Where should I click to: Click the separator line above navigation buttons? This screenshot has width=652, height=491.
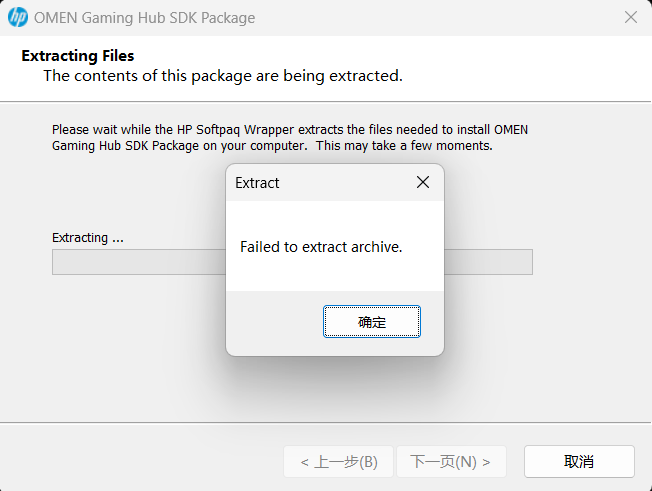point(326,423)
